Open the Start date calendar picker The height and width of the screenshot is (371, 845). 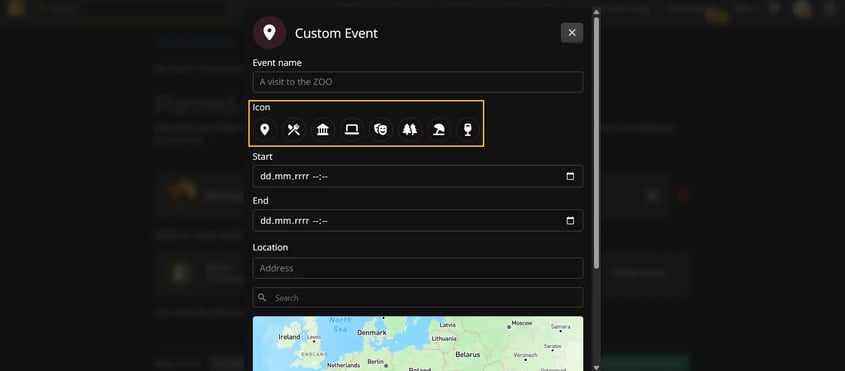click(x=570, y=176)
